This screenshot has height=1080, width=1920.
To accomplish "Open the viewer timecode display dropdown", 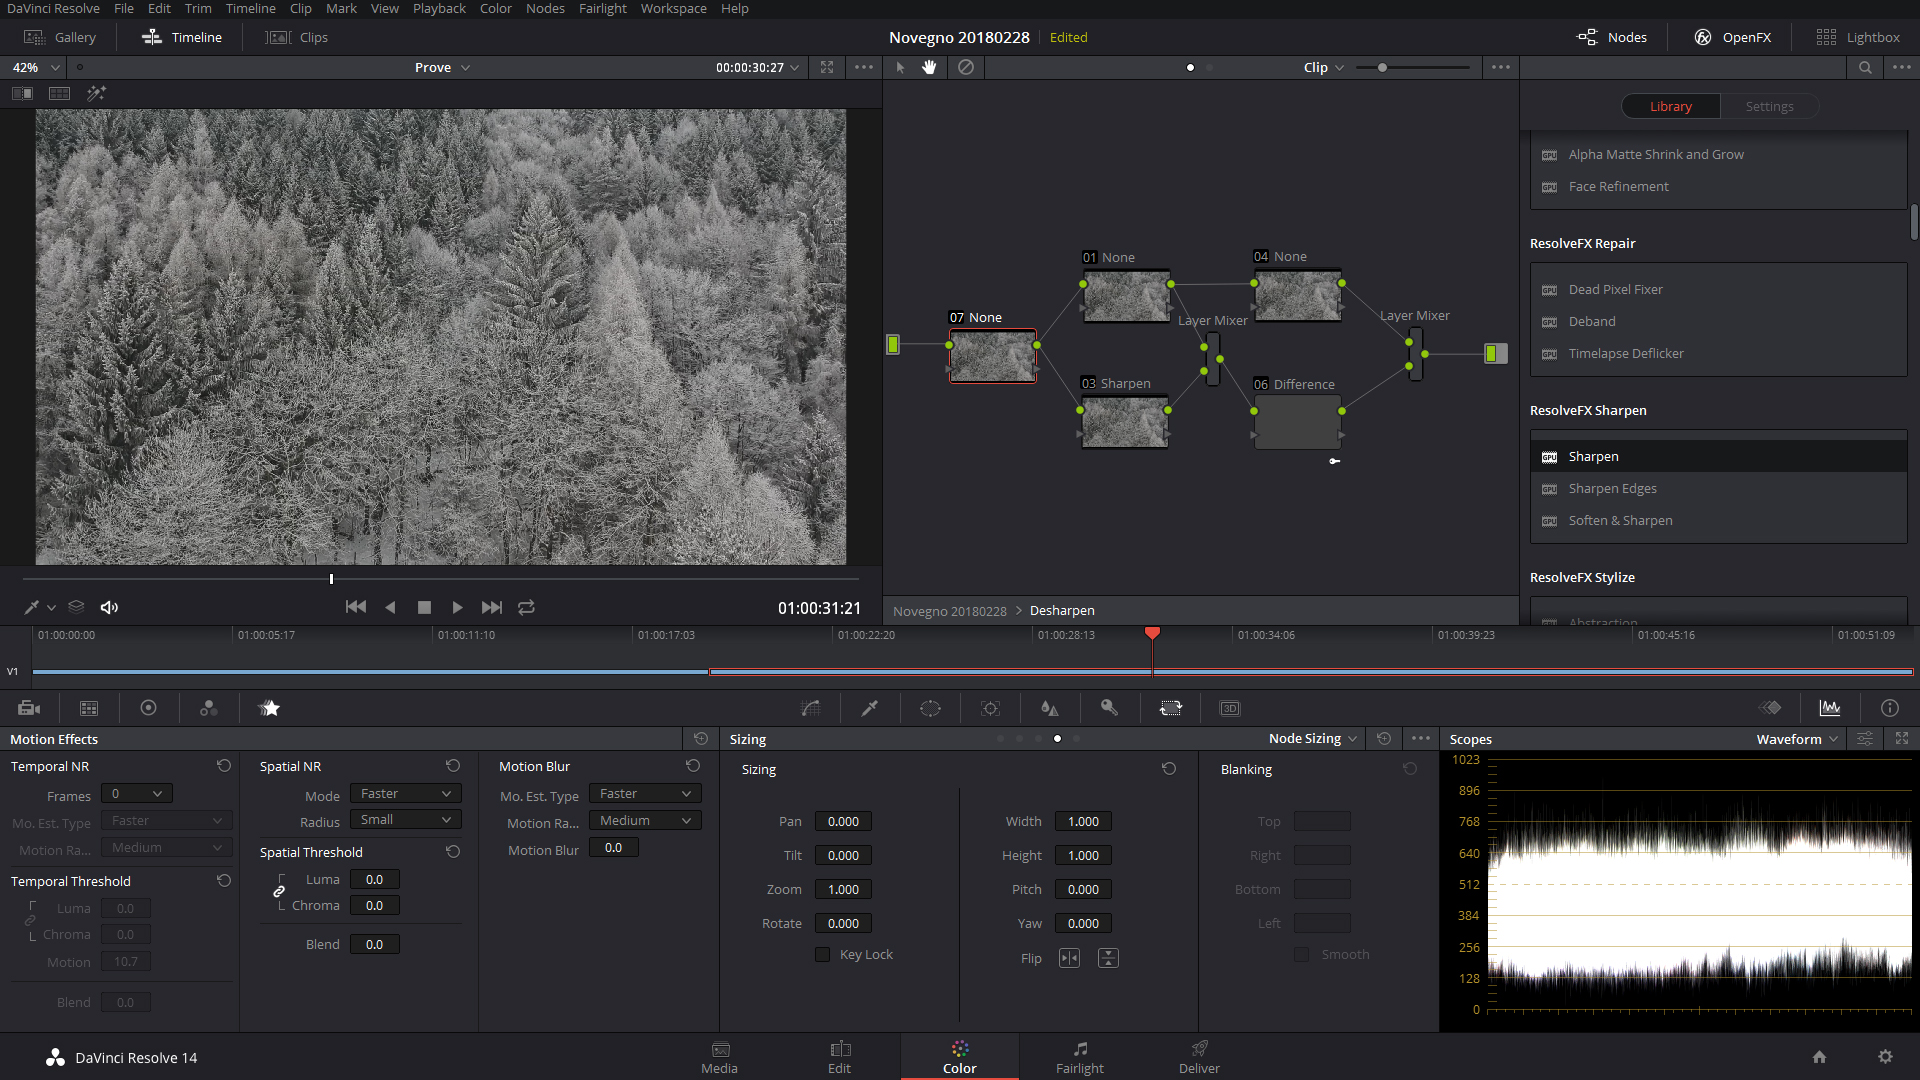I will [x=757, y=67].
